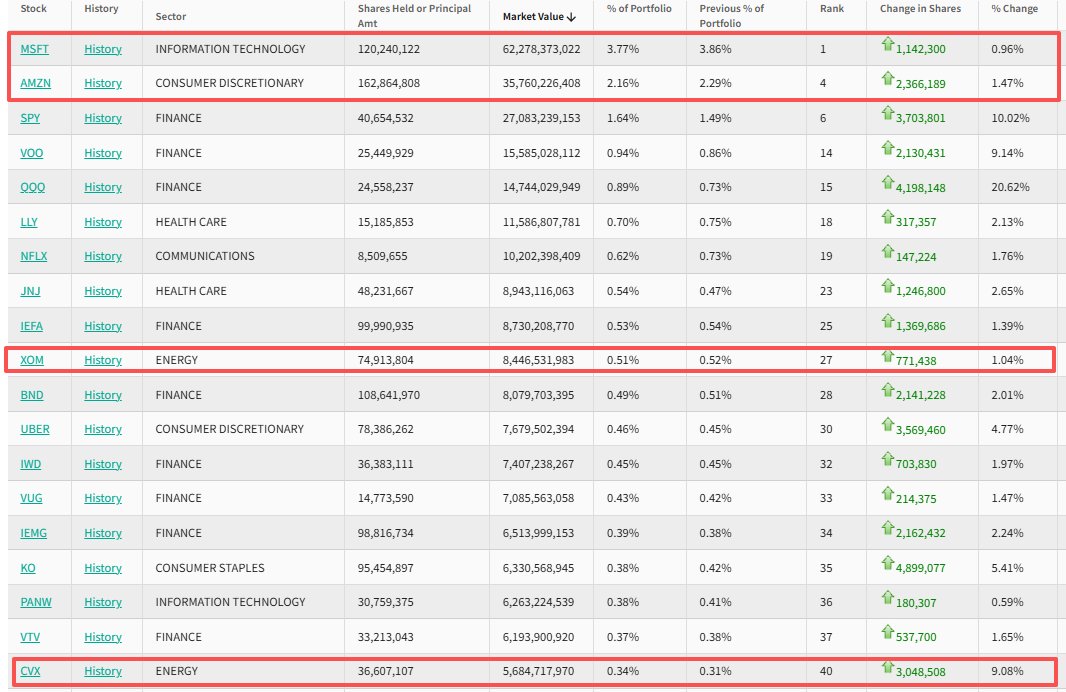Click the Change in Shares column header
Viewport: 1066px width, 692px height.
click(920, 9)
